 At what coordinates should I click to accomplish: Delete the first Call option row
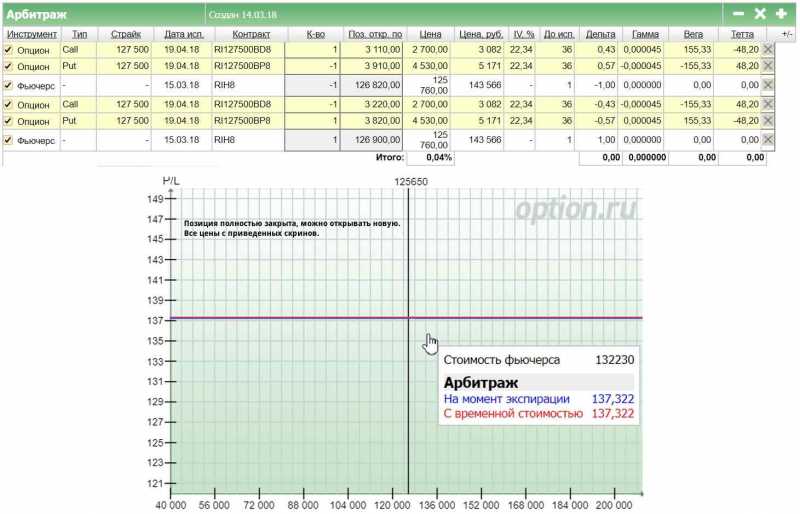(x=768, y=49)
